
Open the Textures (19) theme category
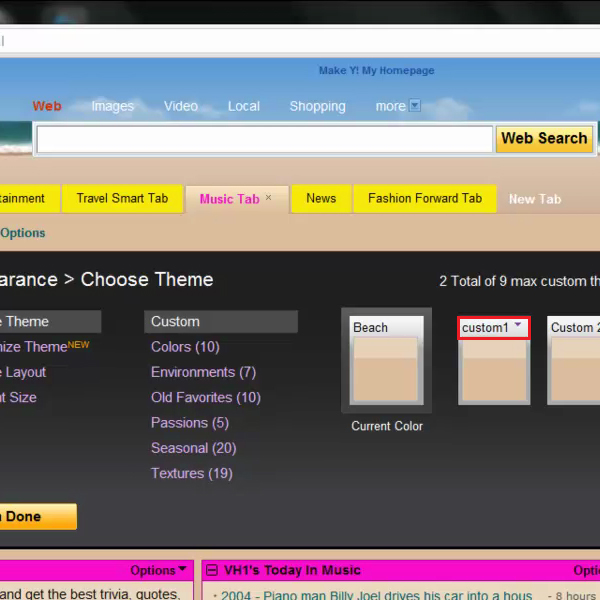[x=192, y=473]
